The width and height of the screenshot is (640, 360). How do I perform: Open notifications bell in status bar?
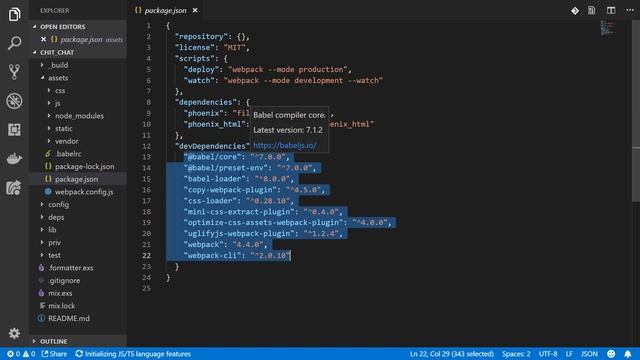(x=628, y=354)
